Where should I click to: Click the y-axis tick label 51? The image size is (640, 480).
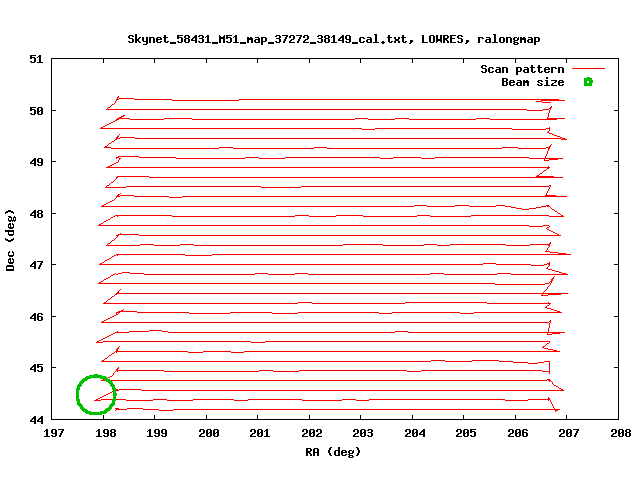(x=36, y=59)
